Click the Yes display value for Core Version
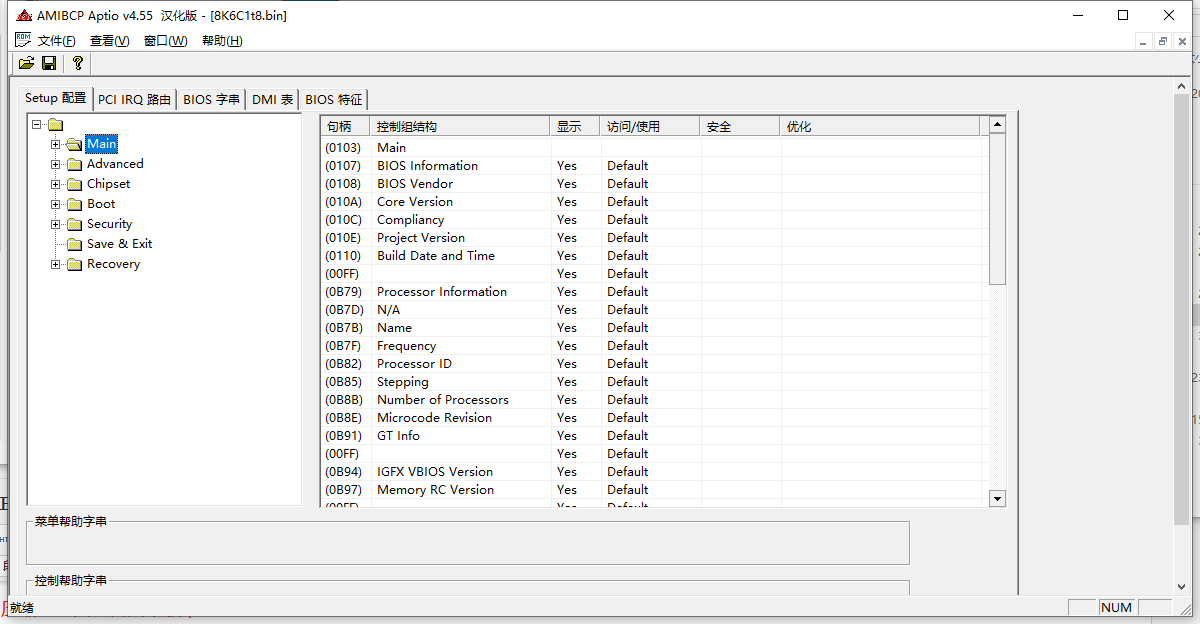 (566, 201)
